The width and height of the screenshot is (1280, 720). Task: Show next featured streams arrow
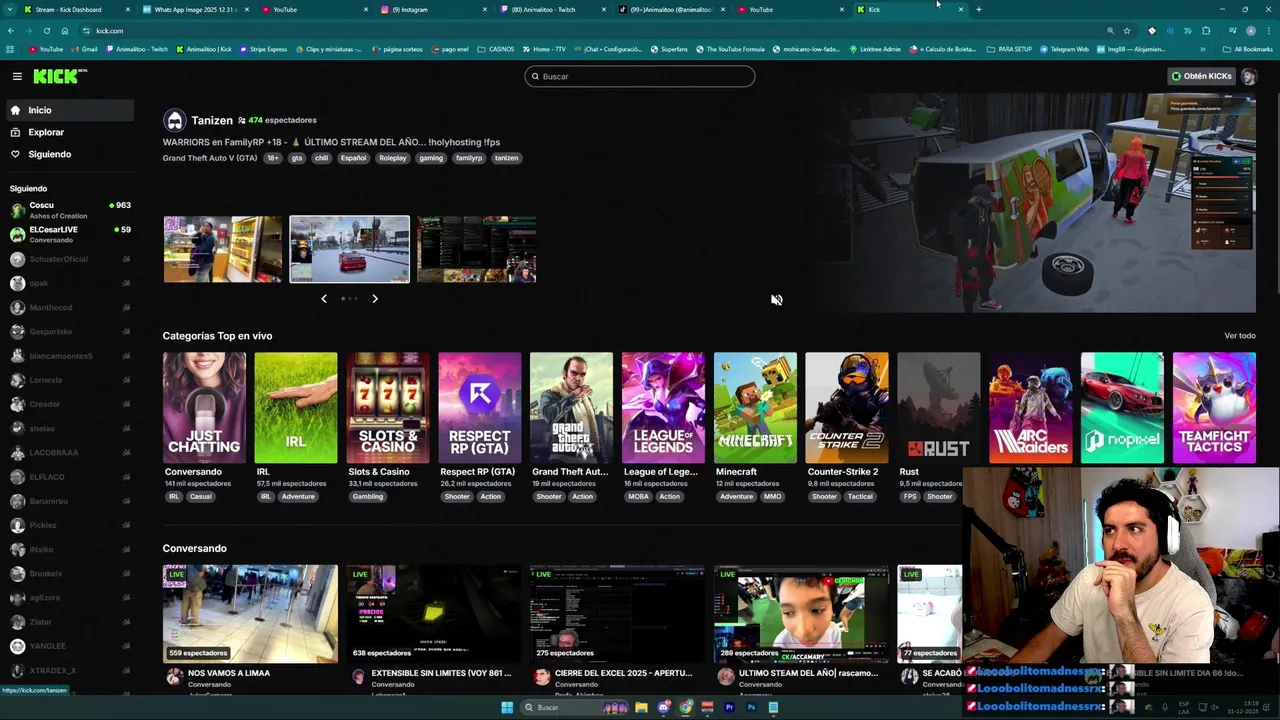tap(375, 298)
